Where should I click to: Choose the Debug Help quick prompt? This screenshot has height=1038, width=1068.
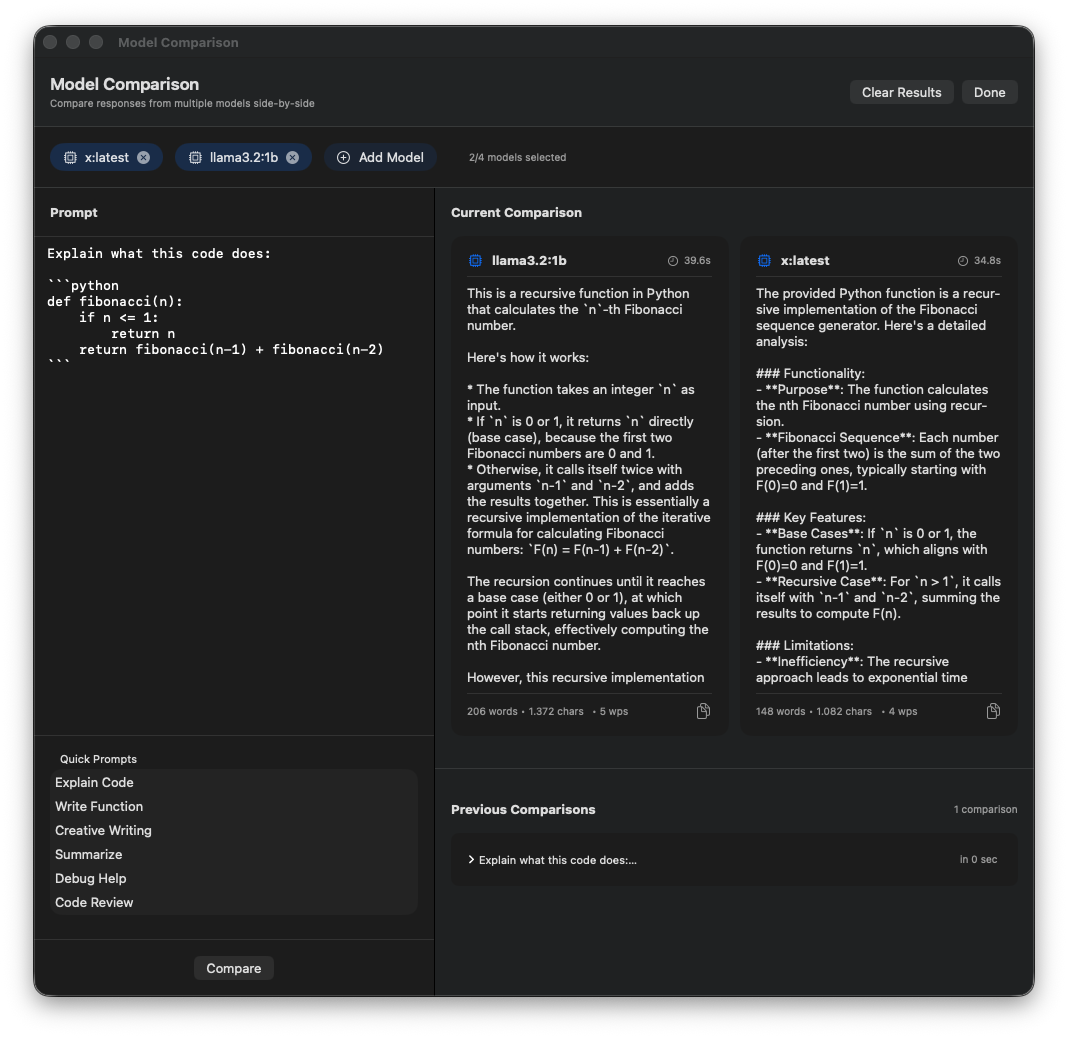click(90, 878)
